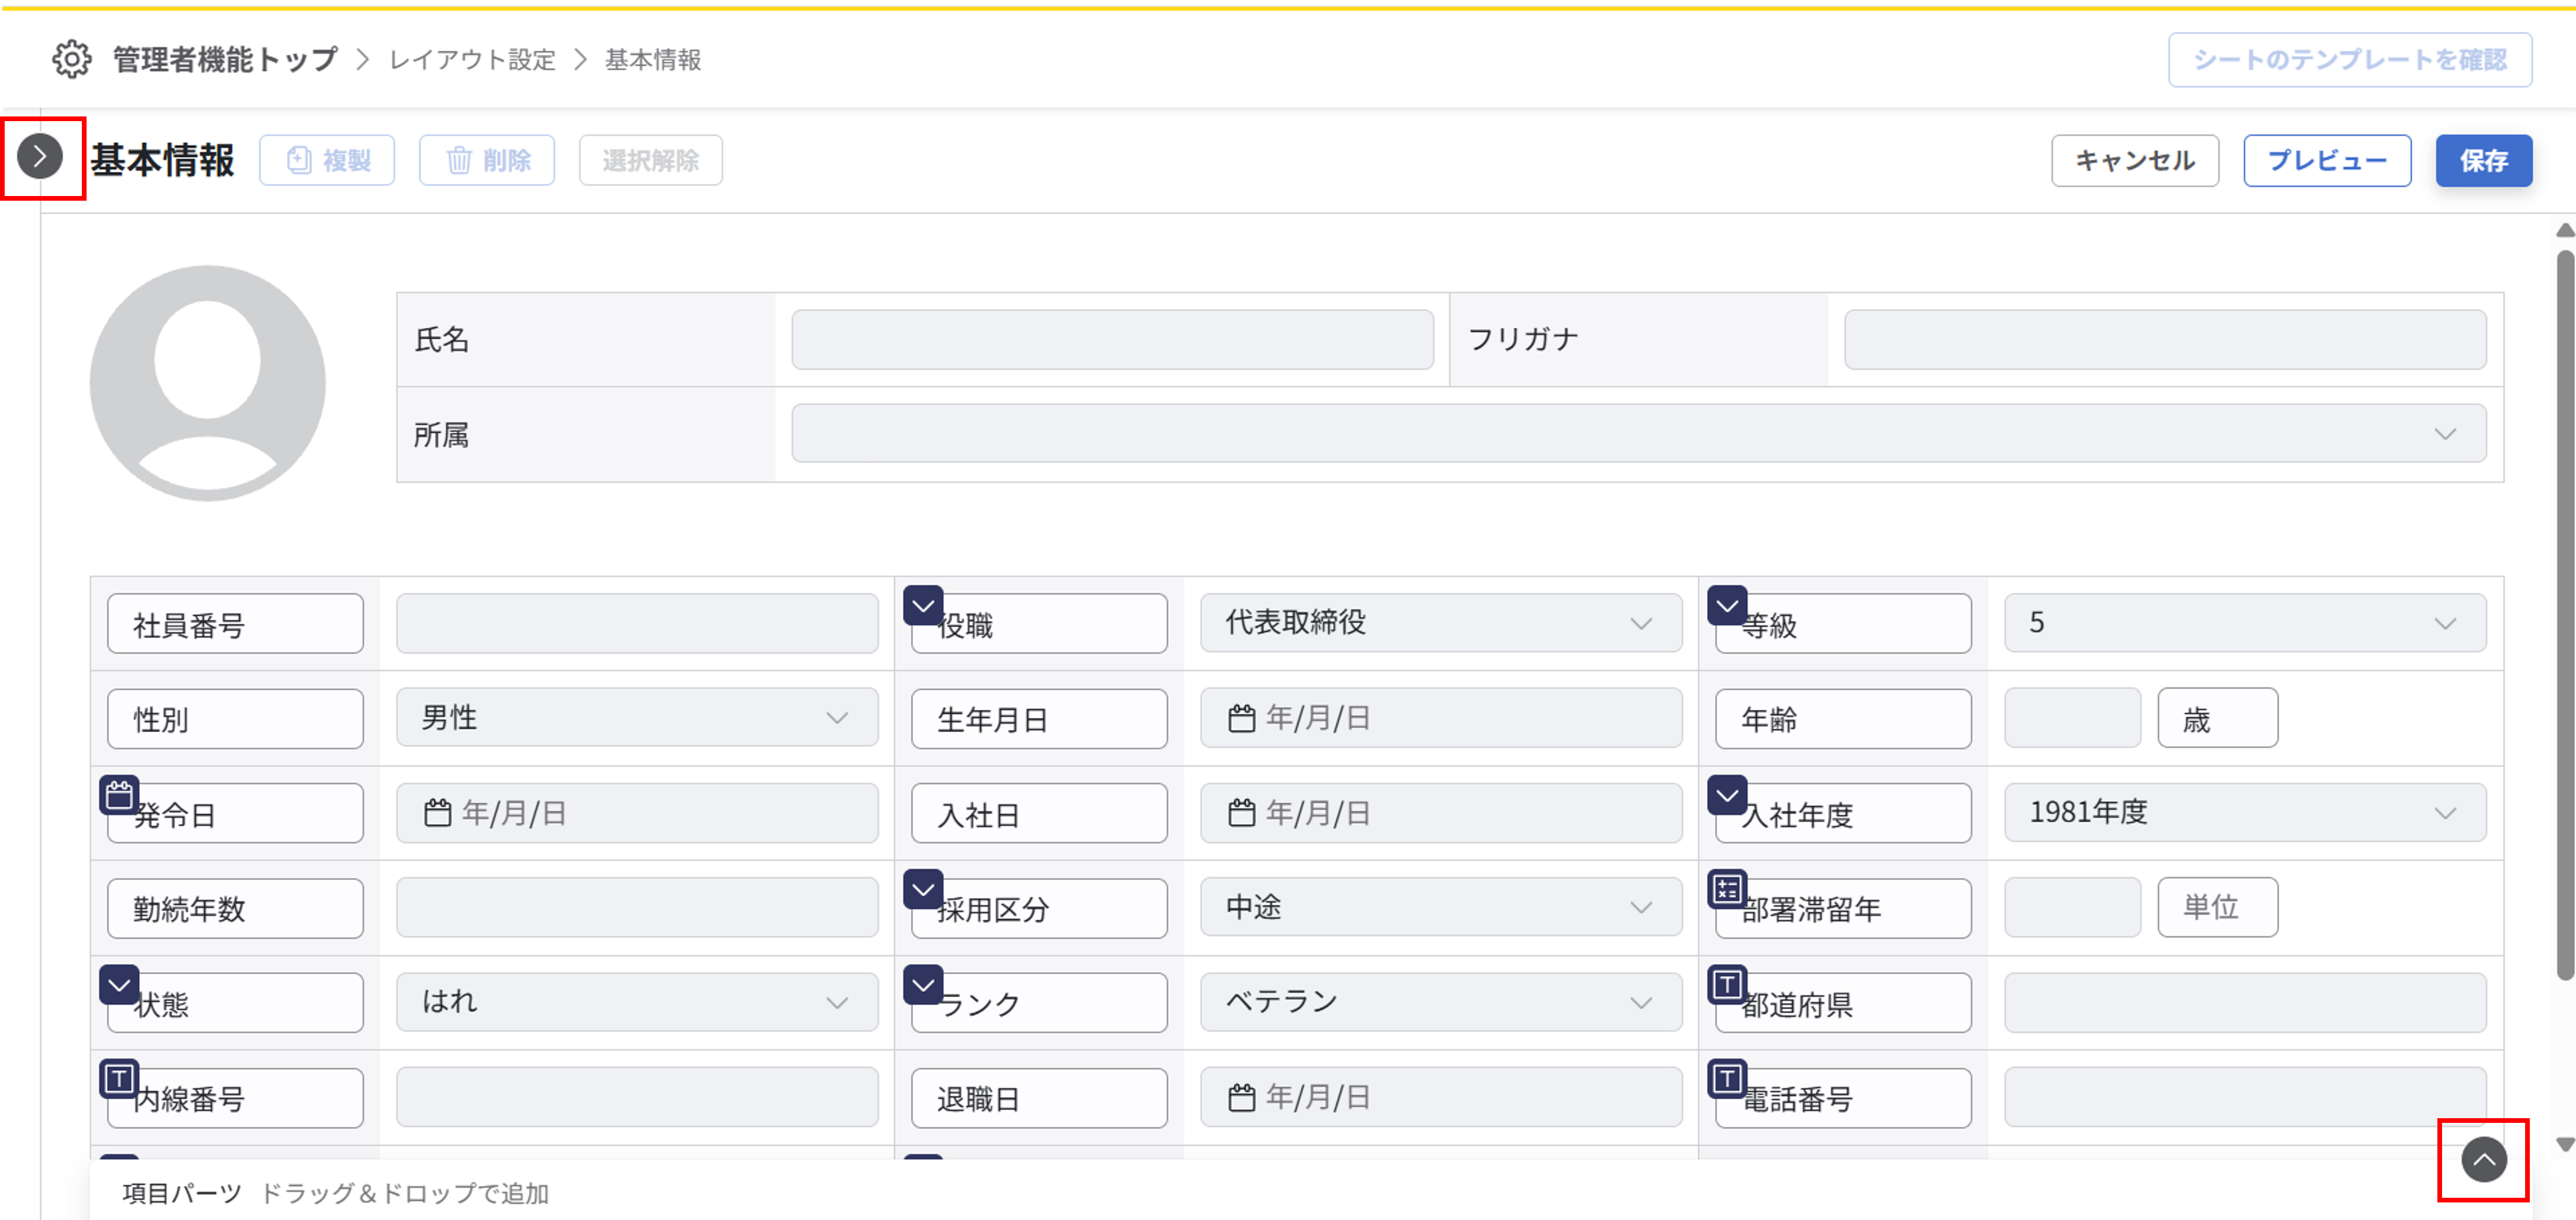Click the text type badge on 内線番号

pyautogui.click(x=119, y=1079)
